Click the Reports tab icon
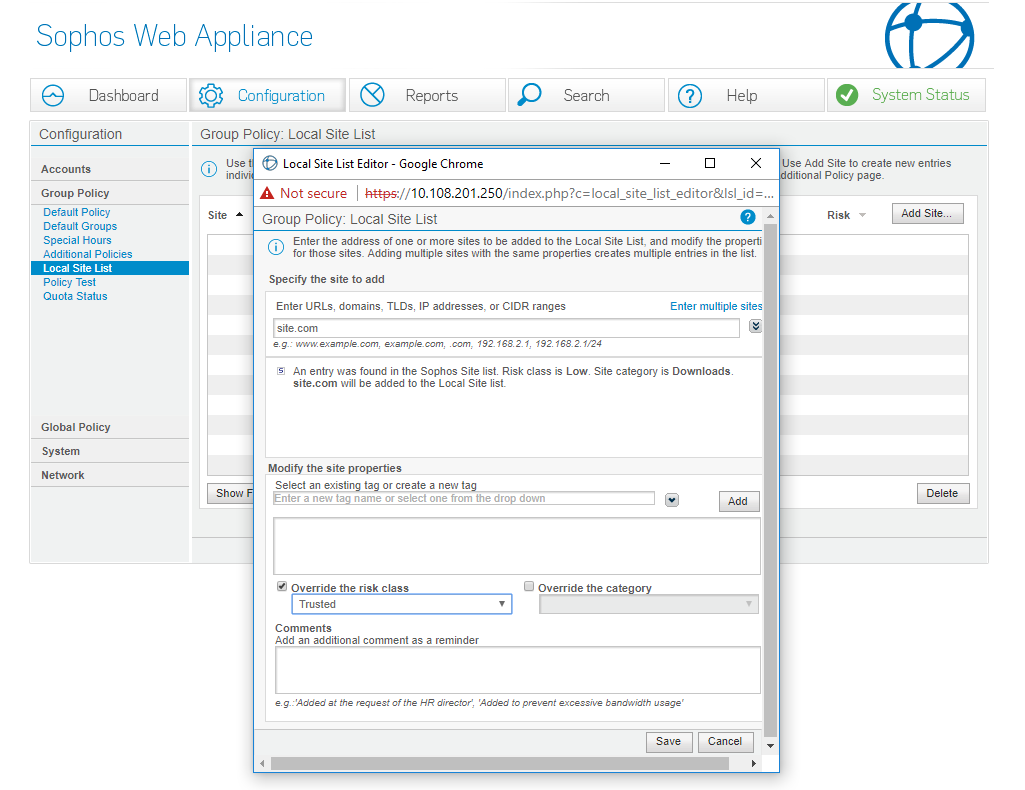The height and width of the screenshot is (790, 1025). click(371, 96)
